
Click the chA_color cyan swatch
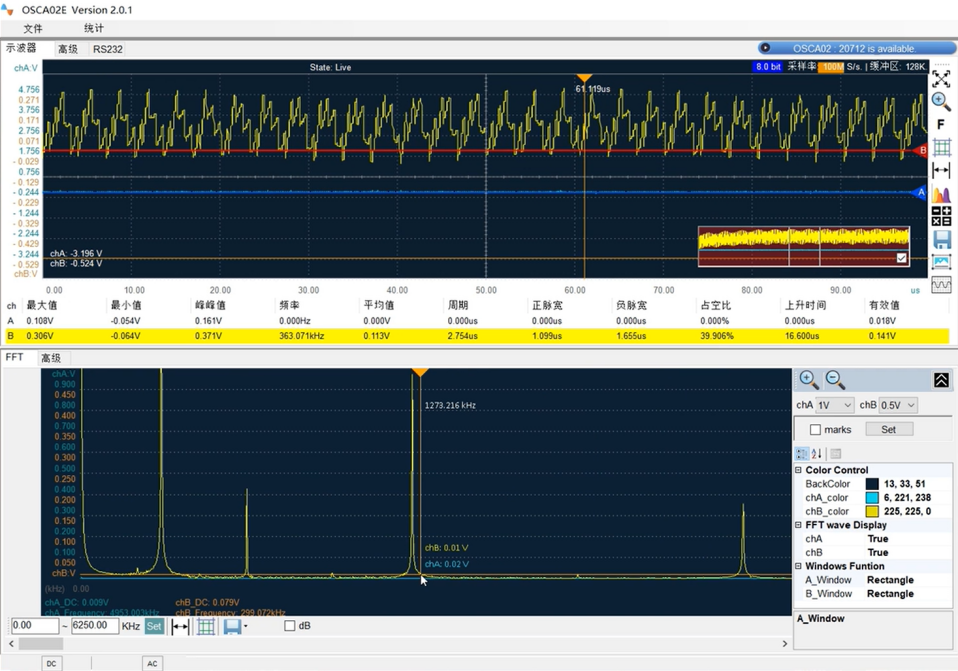pos(872,497)
